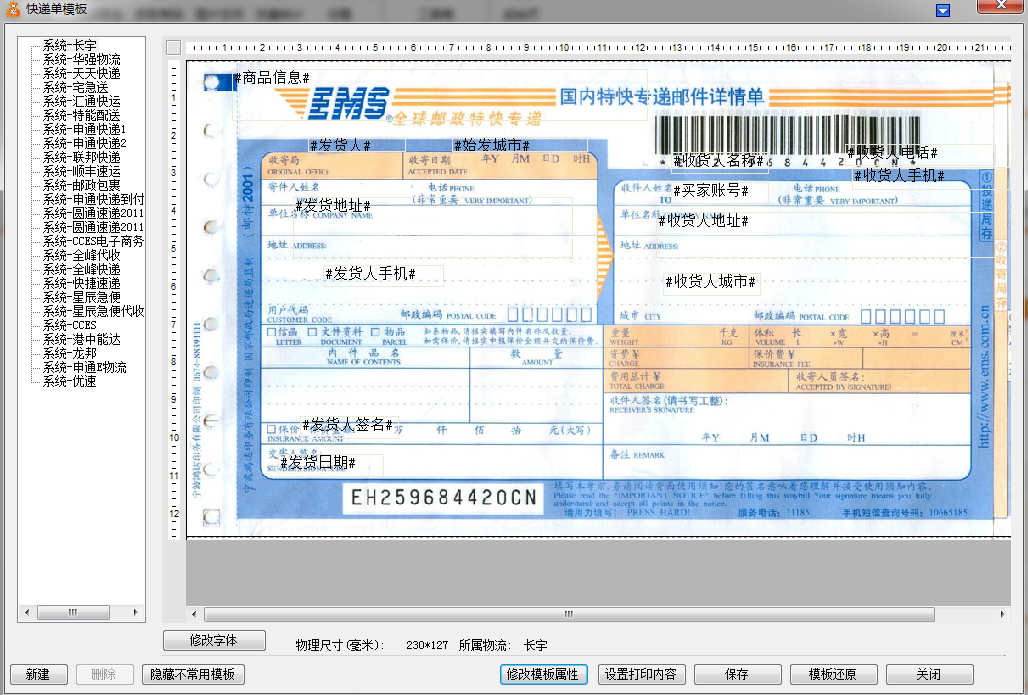Click the canvas horizontal scrollbar thumb
This screenshot has height=695, width=1028.
[x=569, y=614]
